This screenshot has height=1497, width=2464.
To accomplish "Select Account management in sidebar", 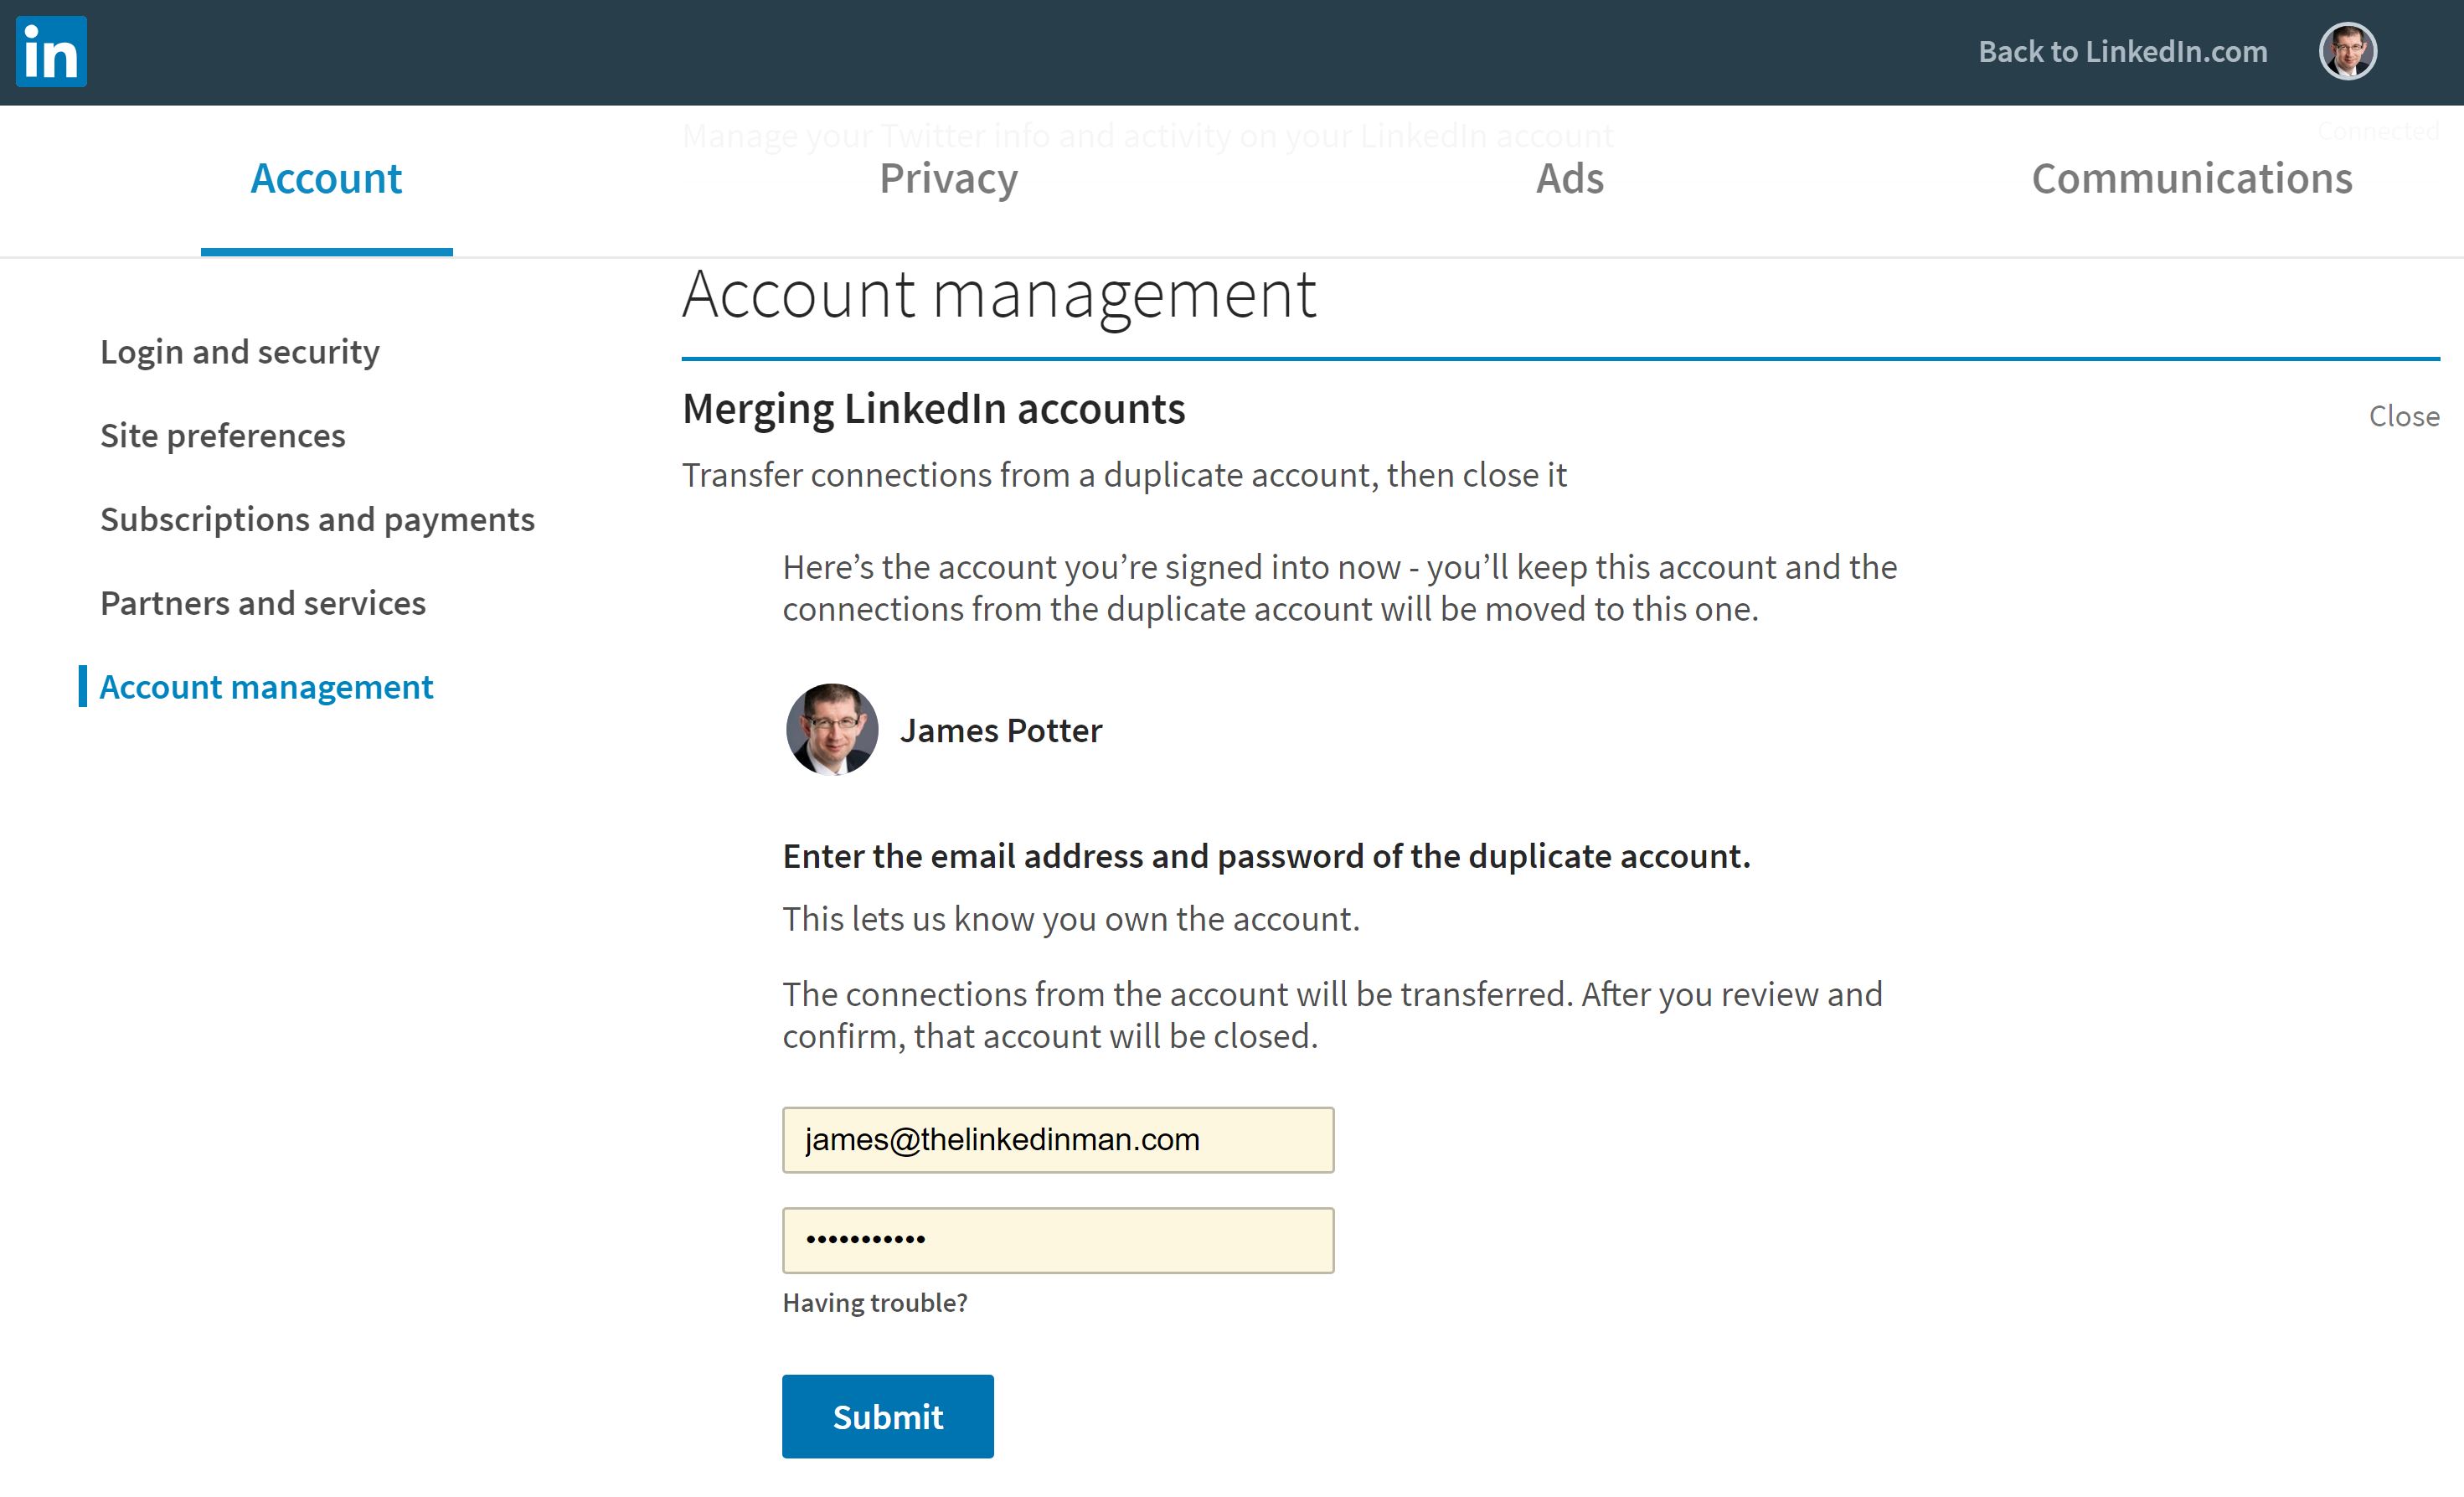I will [x=266, y=687].
